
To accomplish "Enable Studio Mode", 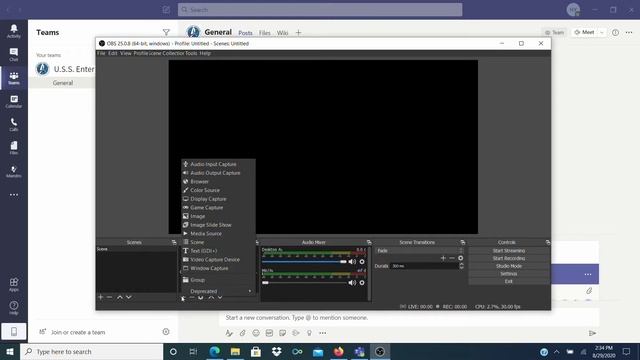I will pos(509,266).
